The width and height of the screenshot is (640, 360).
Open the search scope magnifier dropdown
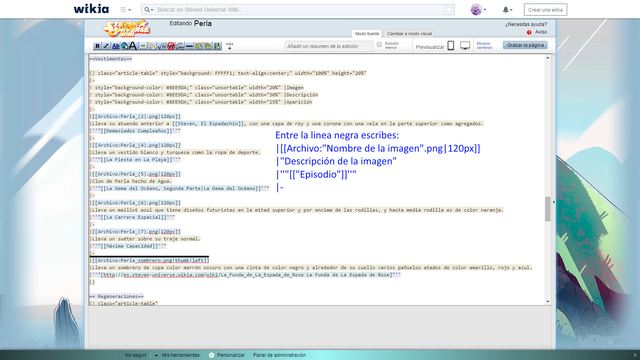coord(149,9)
